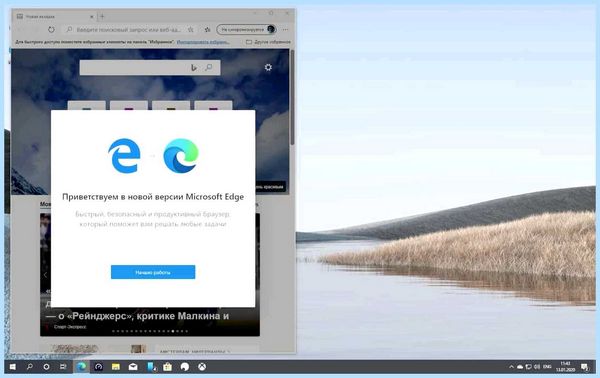
Task: Open Cortana circle on taskbar
Action: (x=46, y=367)
